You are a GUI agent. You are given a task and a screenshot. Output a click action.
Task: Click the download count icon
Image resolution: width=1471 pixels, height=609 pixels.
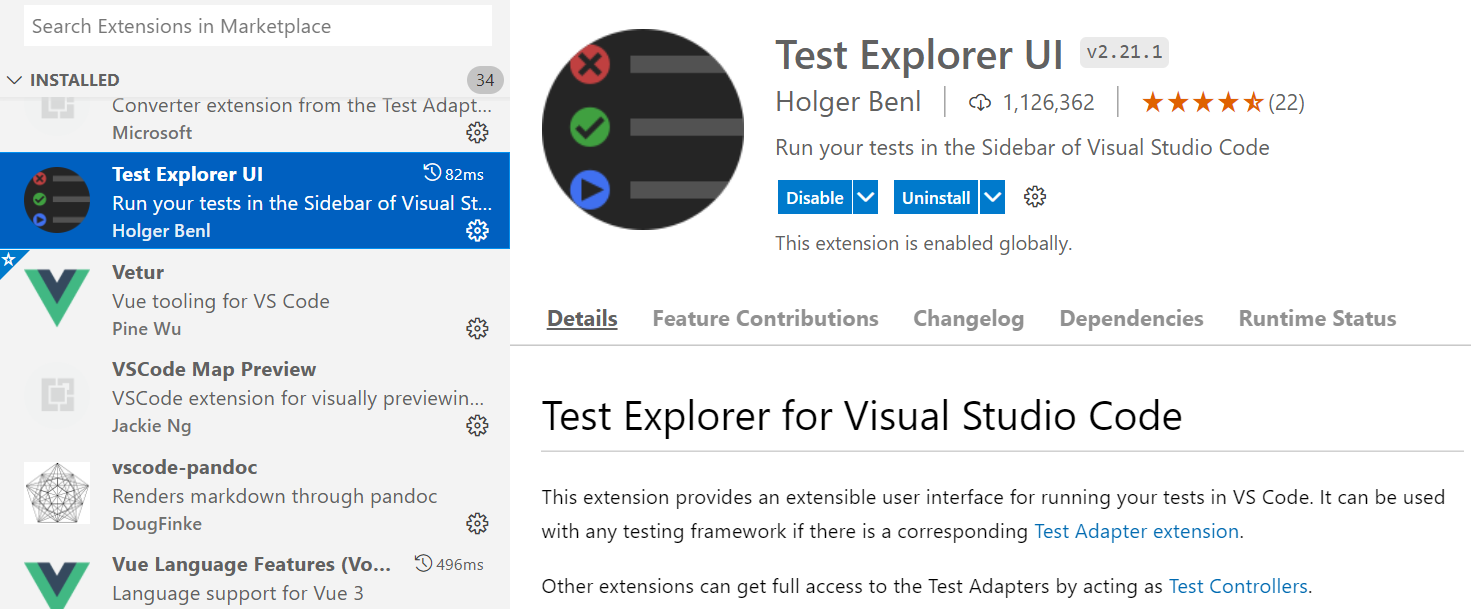pos(979,101)
